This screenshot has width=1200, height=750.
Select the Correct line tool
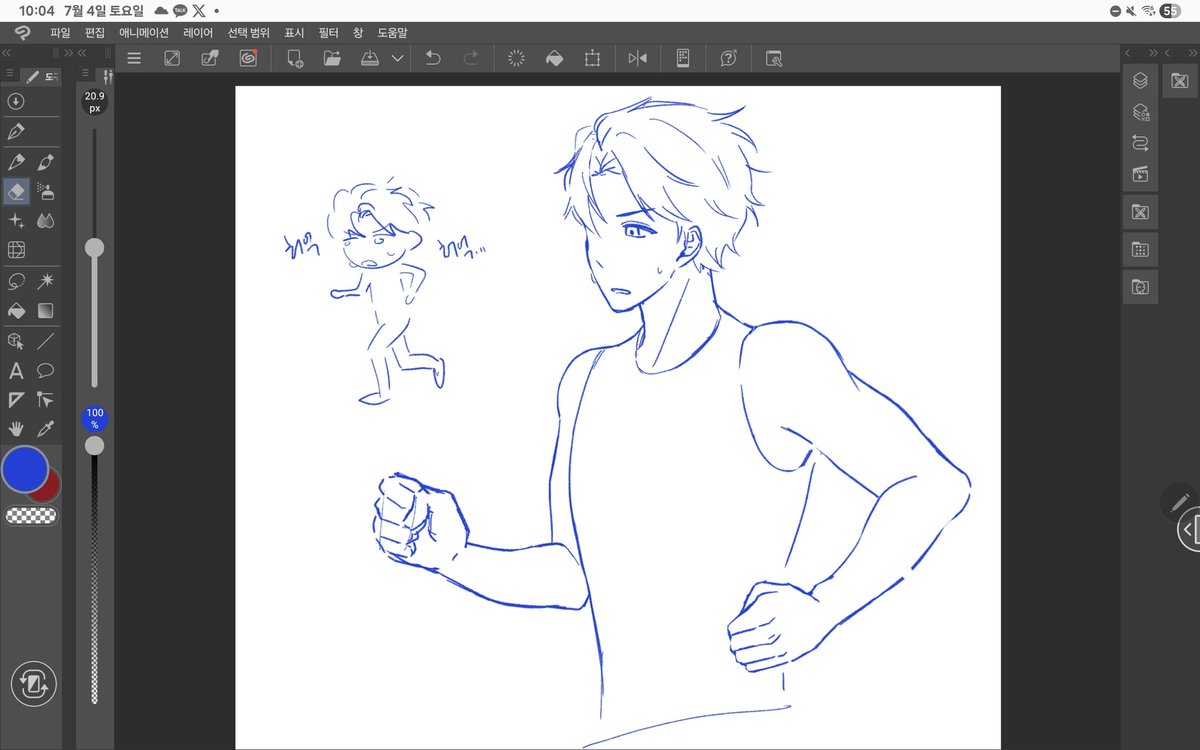click(45, 400)
